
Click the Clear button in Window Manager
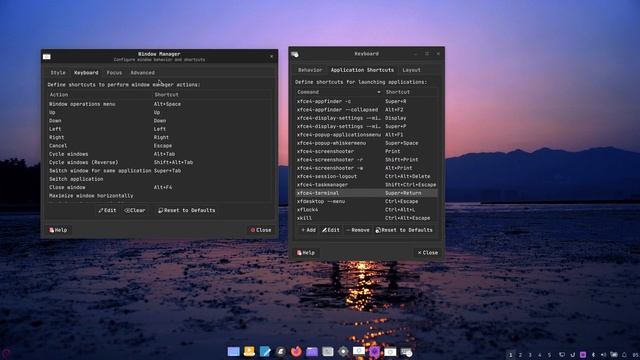coord(135,211)
